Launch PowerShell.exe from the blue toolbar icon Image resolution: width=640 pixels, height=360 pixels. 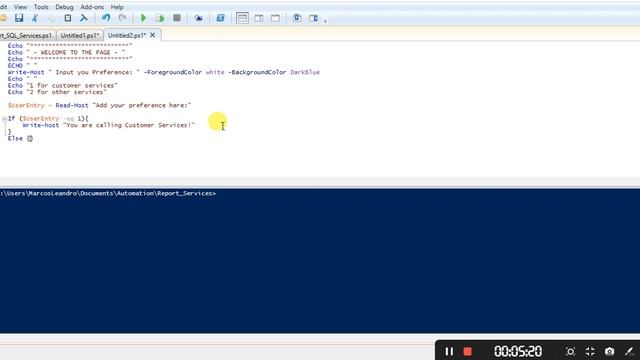click(220, 18)
